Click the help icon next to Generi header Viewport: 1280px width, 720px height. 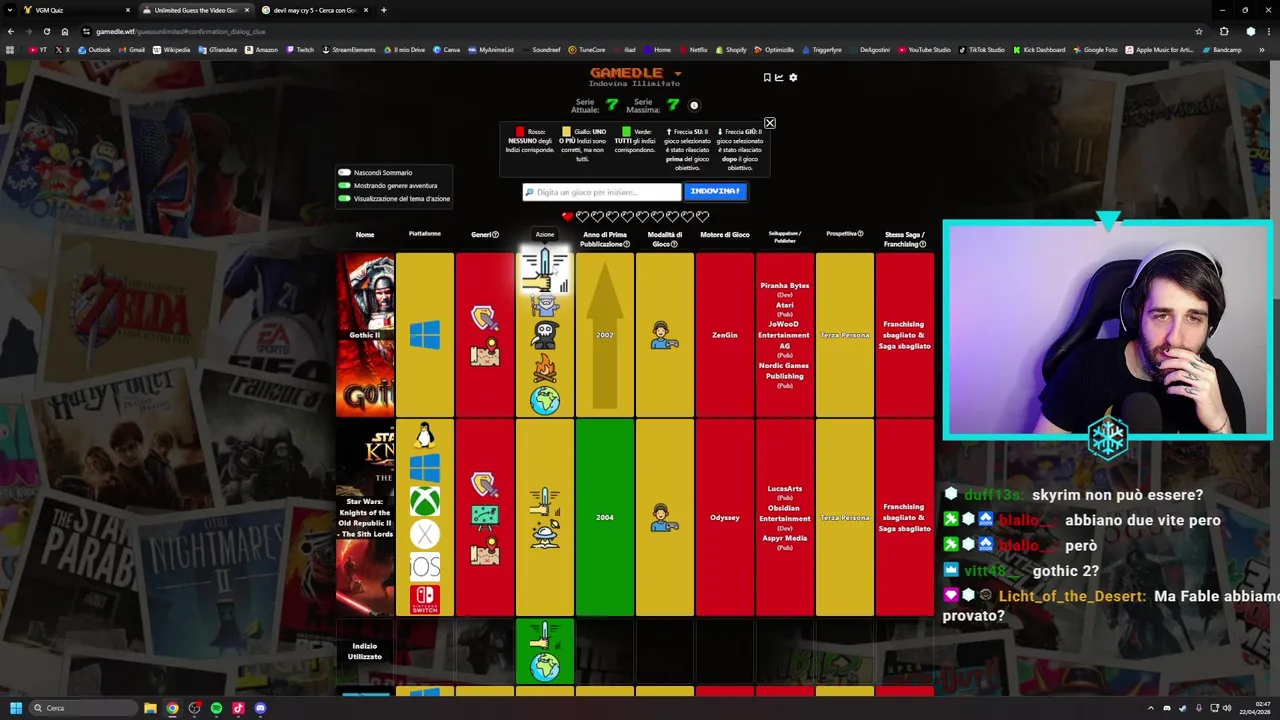(x=495, y=235)
